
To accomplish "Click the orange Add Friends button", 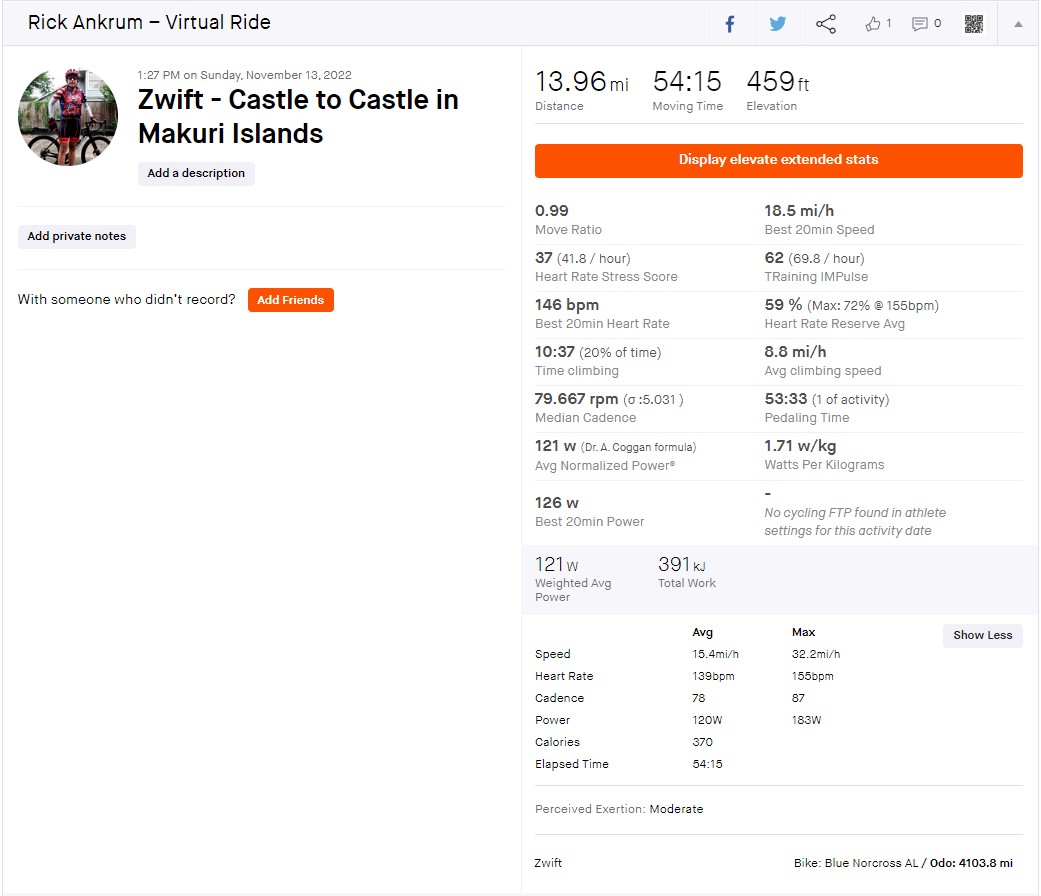I will pos(290,300).
